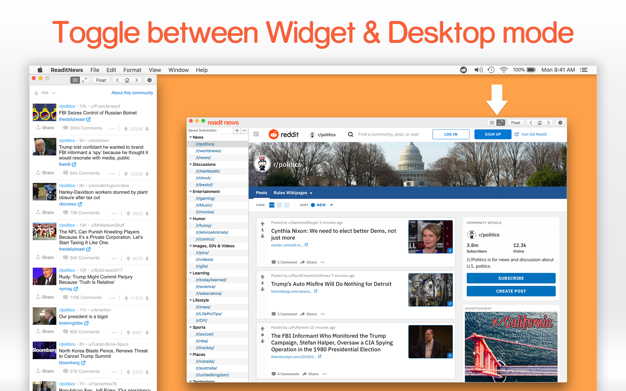The image size is (626, 391).
Task: Collapse the Discussions group in sidebar
Action: coord(190,164)
